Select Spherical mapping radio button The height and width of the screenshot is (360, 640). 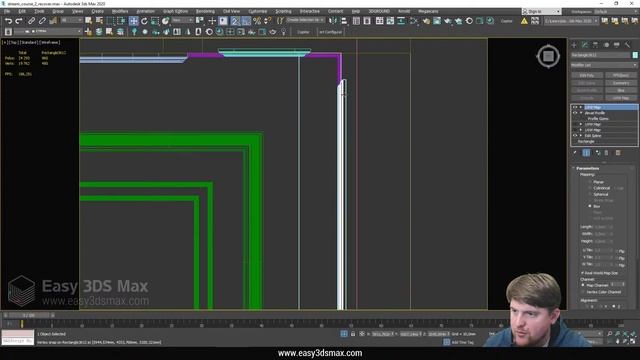[590, 194]
